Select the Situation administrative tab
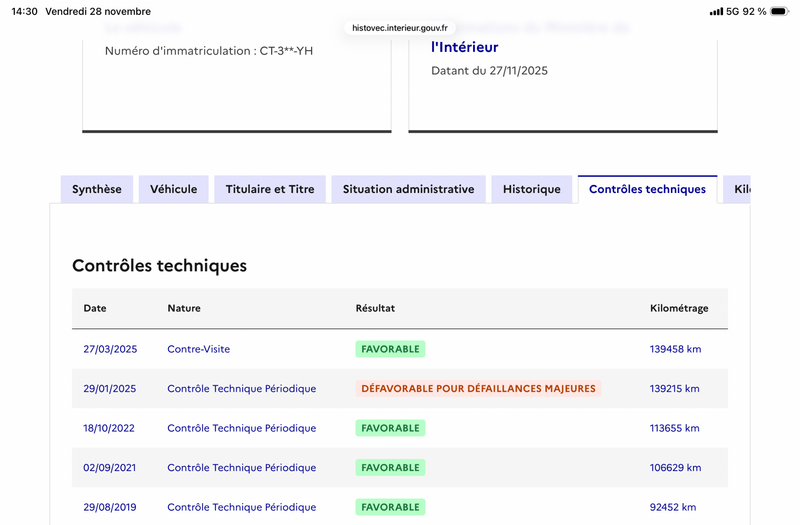The image size is (800, 525). tap(408, 189)
